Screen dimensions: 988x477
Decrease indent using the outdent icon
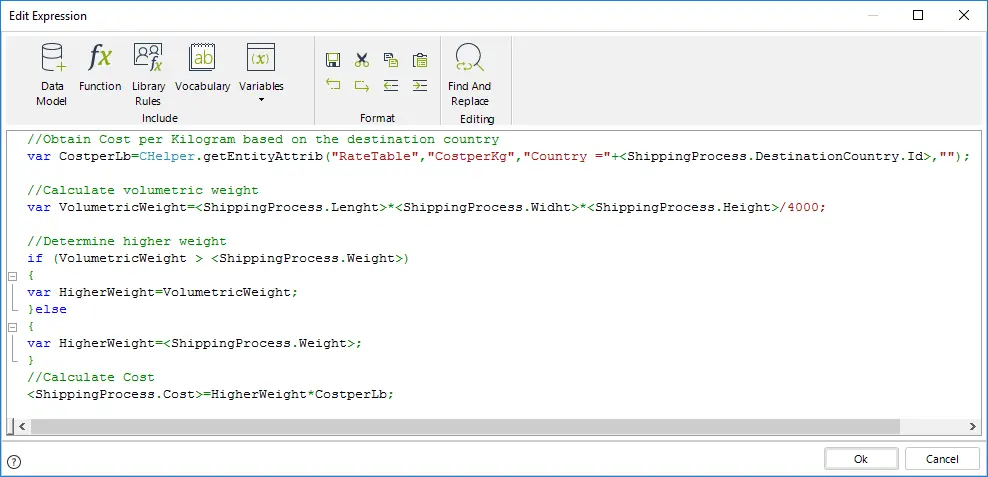(x=391, y=85)
